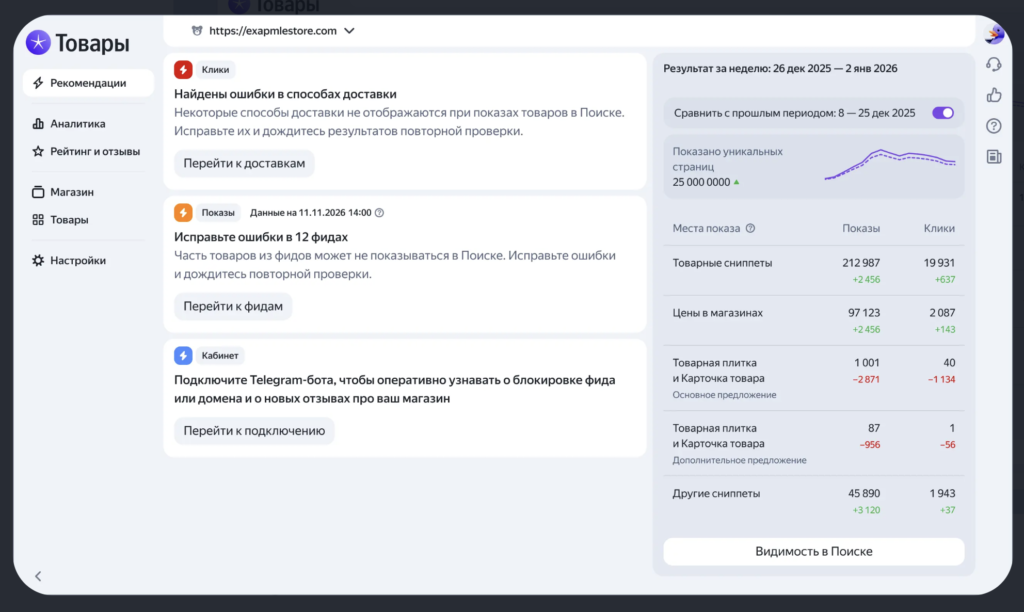Click the news journal icon on right rail

pos(993,157)
